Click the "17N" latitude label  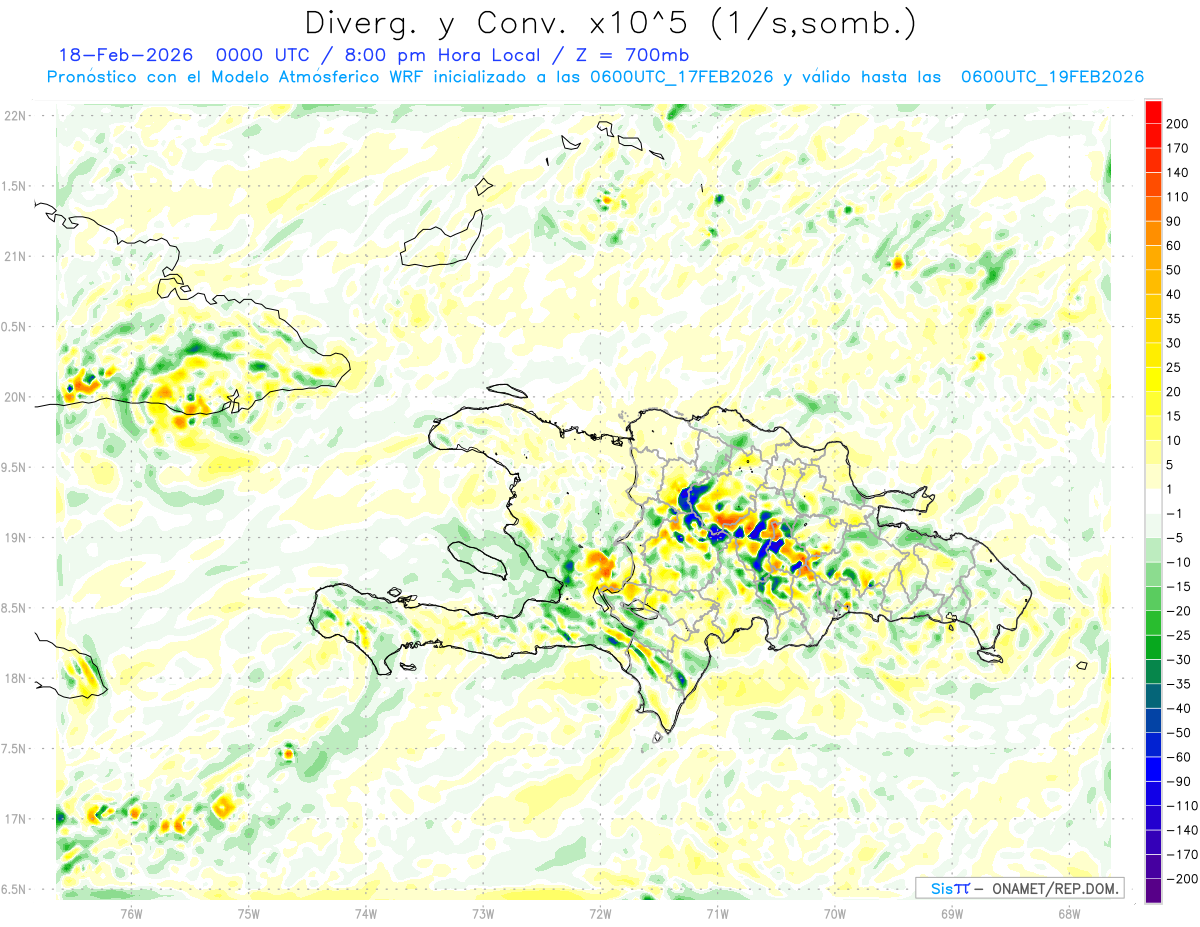click(15, 819)
